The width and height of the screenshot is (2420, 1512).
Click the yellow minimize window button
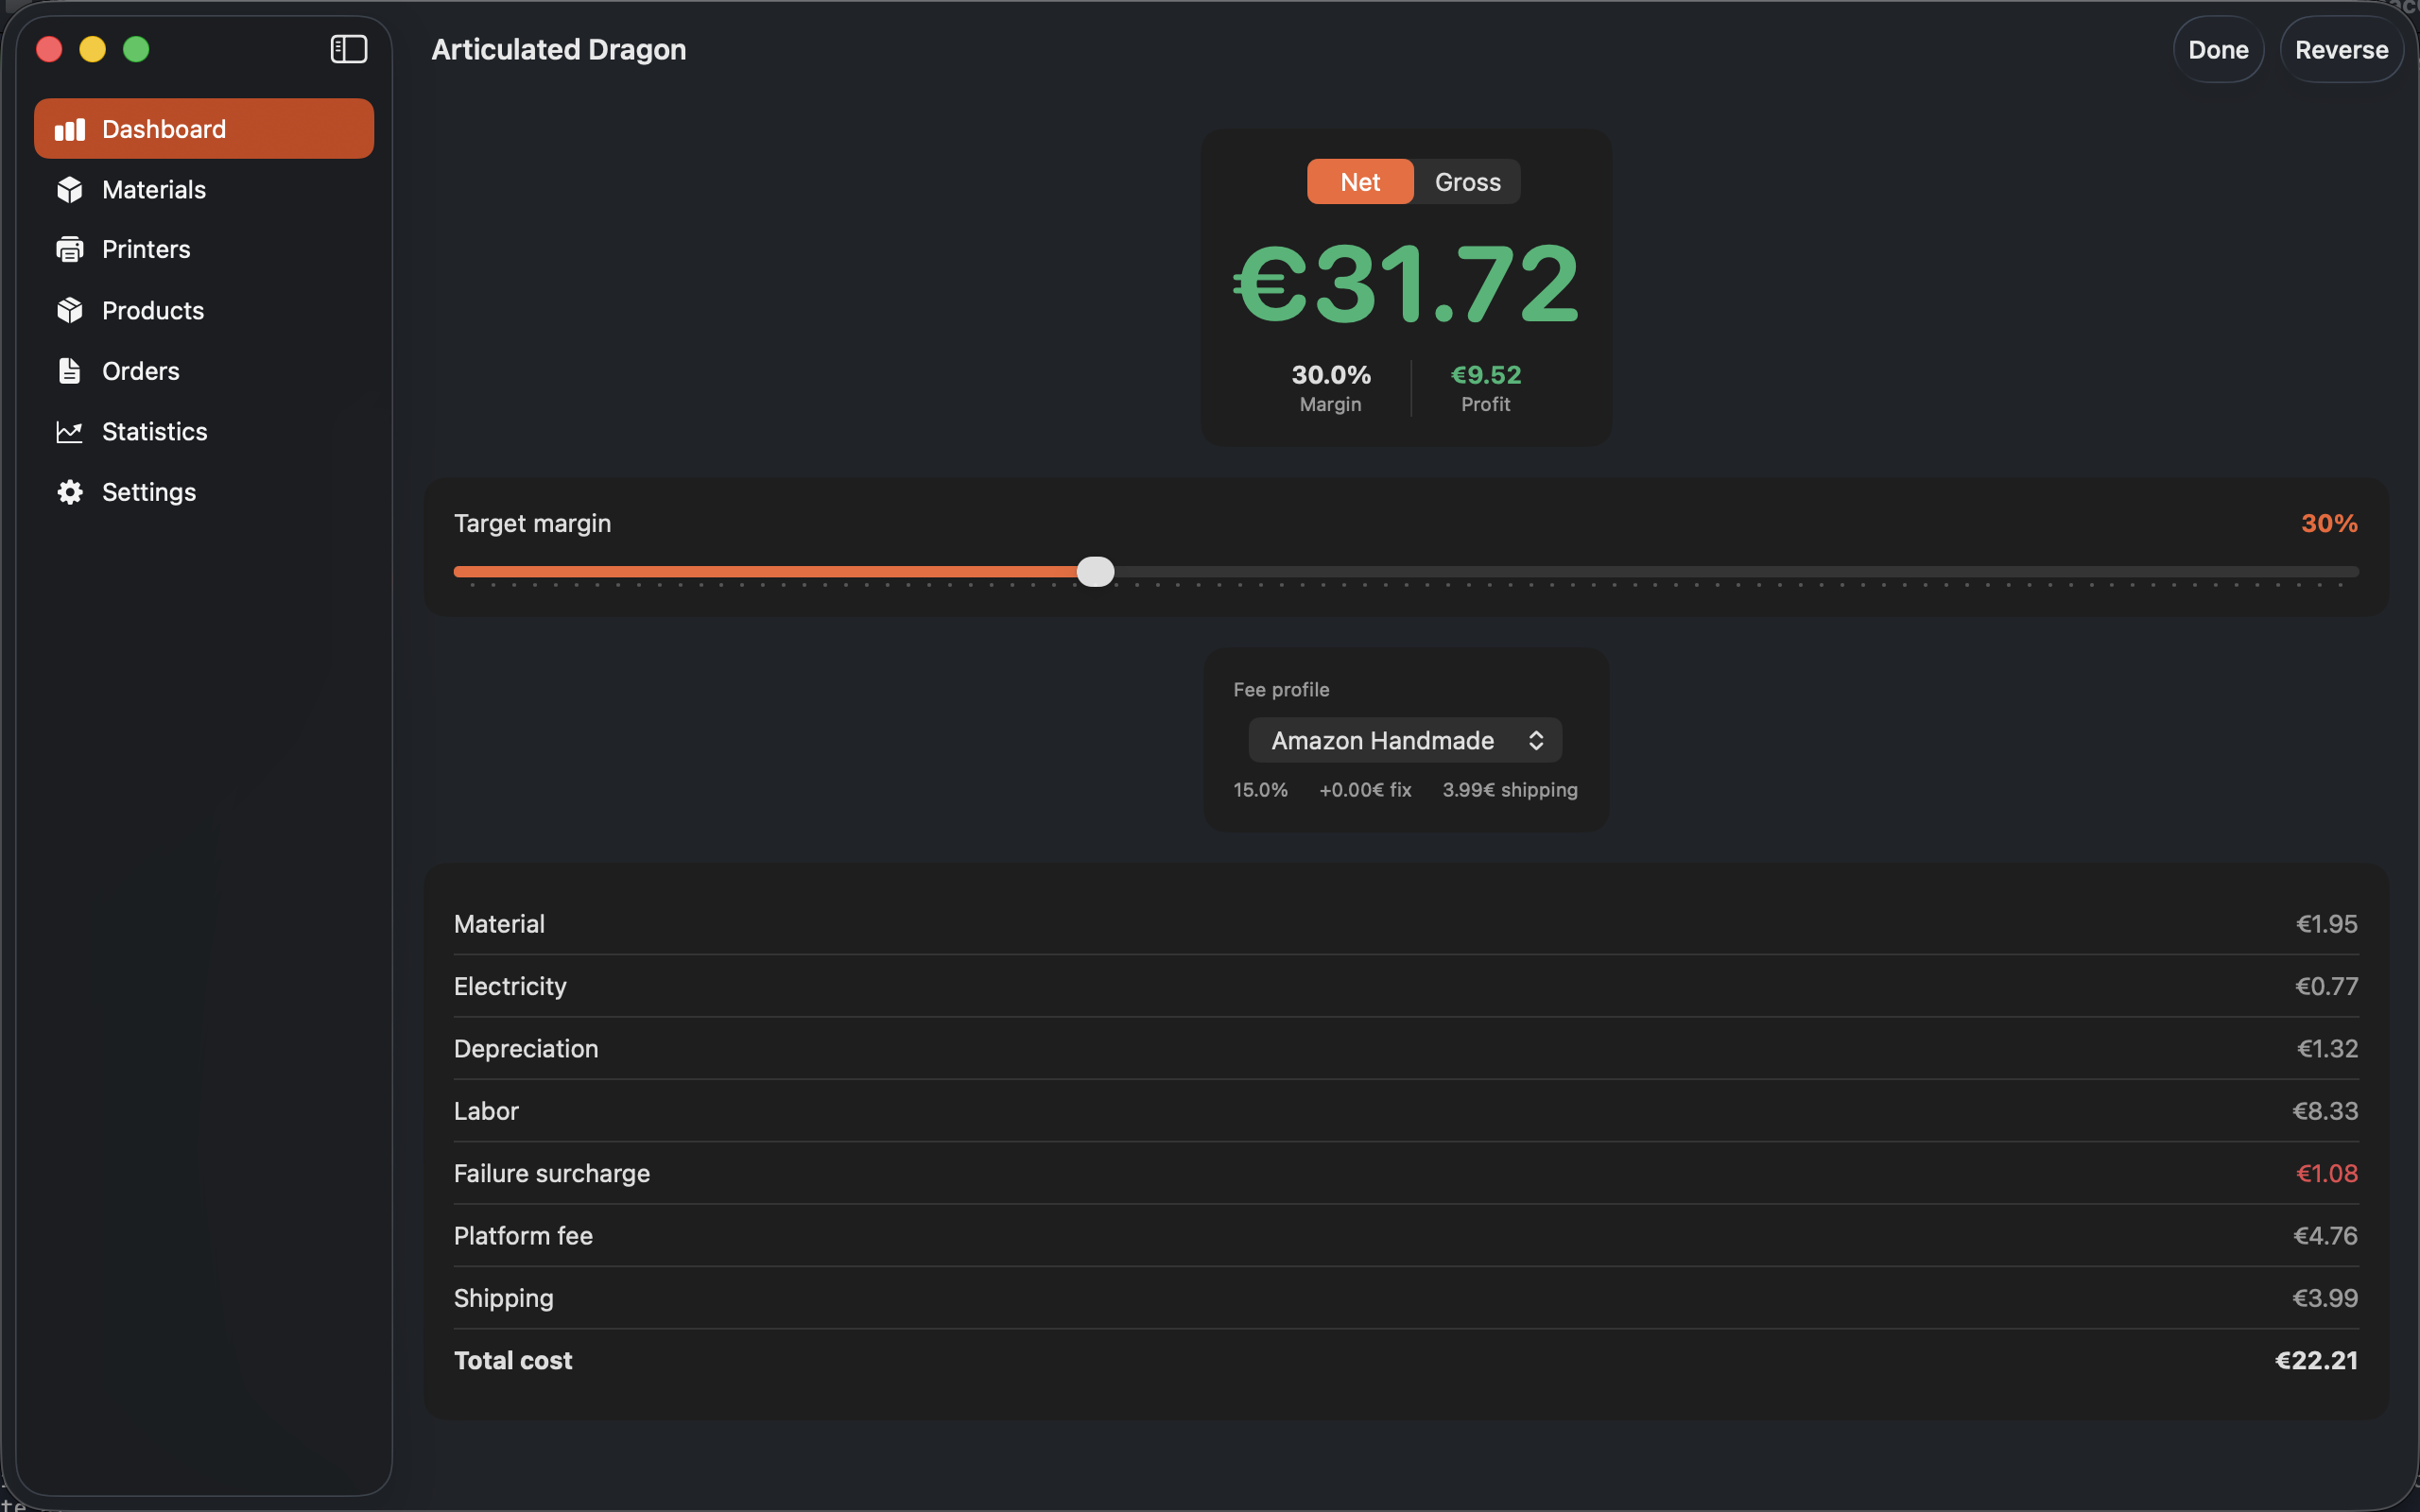pyautogui.click(x=92, y=49)
